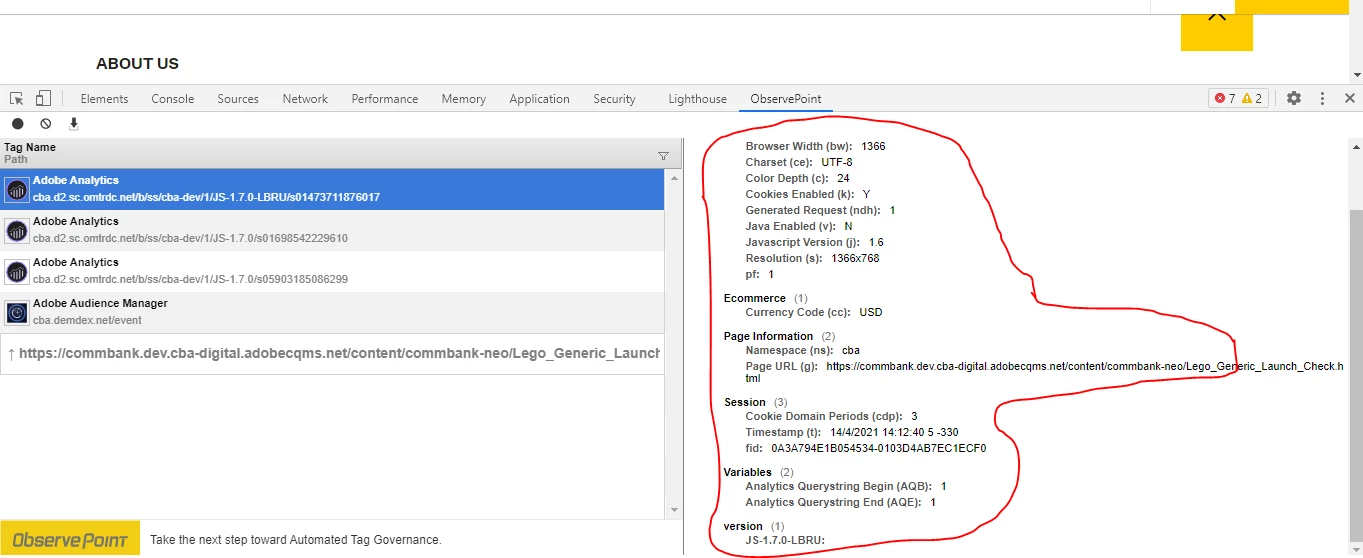Click the version section heading

point(743,526)
